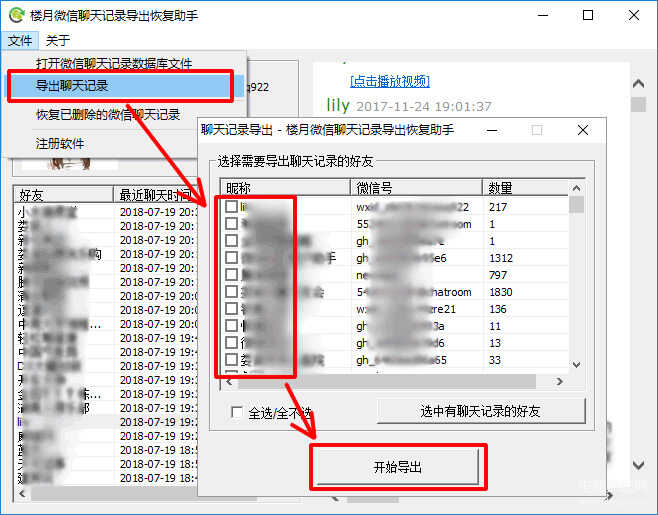Image resolution: width=658 pixels, height=515 pixels.
Task: Click 最近聊天时间 column header in main window
Action: (x=155, y=195)
